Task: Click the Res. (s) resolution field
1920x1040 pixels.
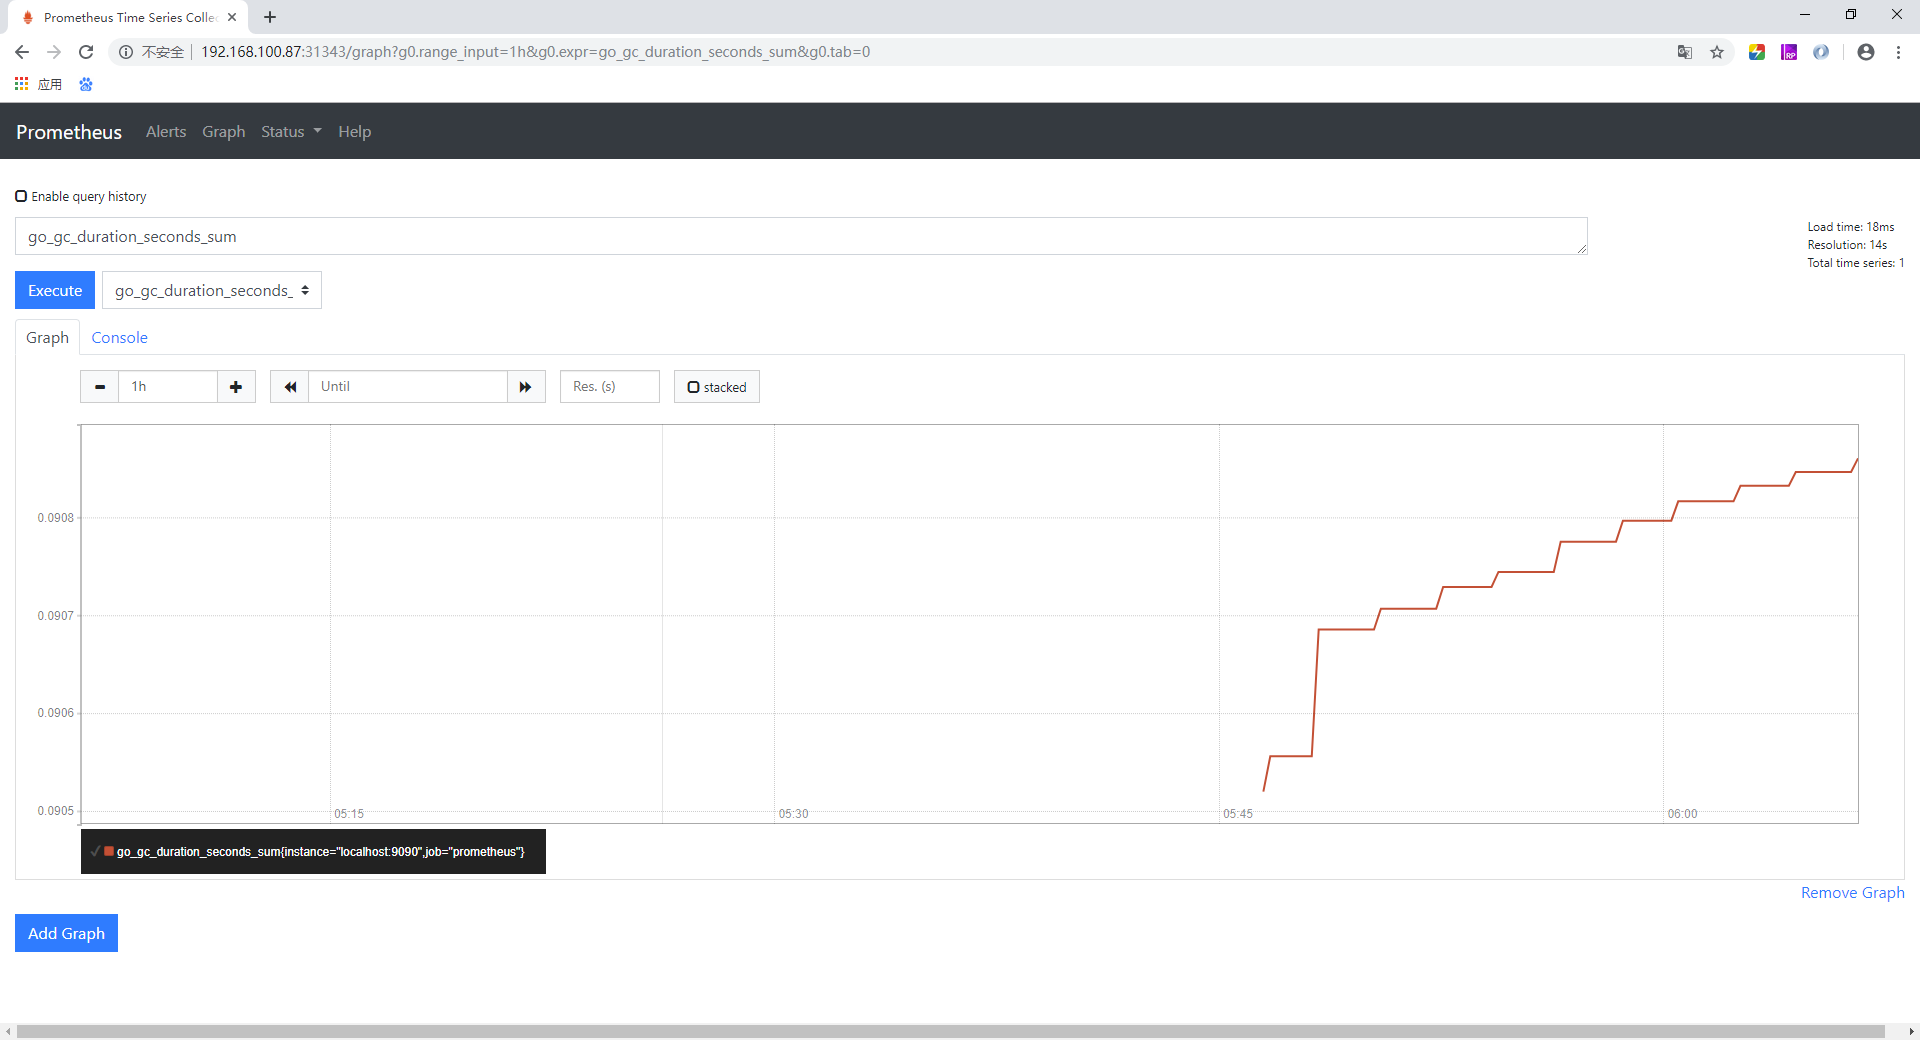Action: pos(610,387)
